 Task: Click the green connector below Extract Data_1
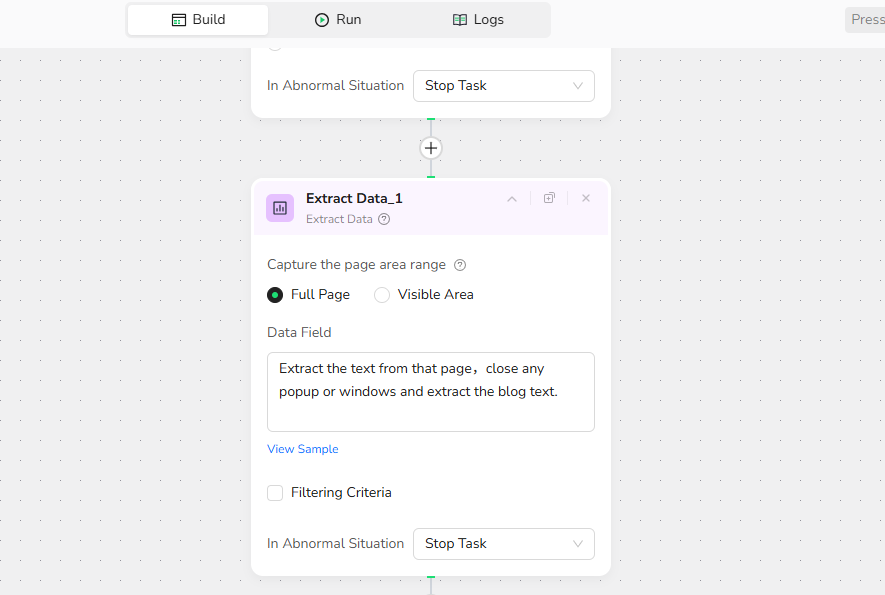click(431, 578)
